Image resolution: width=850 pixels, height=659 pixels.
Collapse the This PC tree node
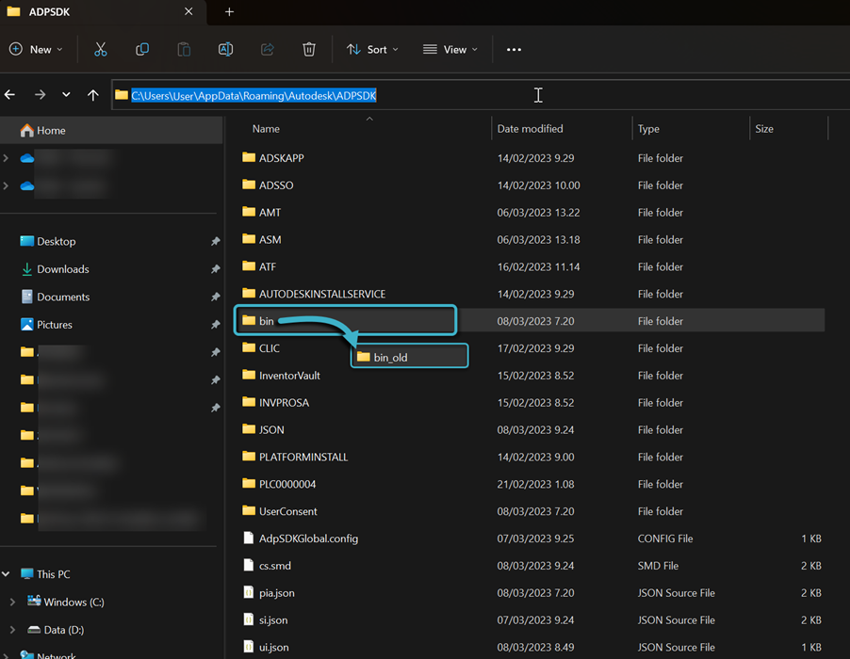tap(6, 574)
